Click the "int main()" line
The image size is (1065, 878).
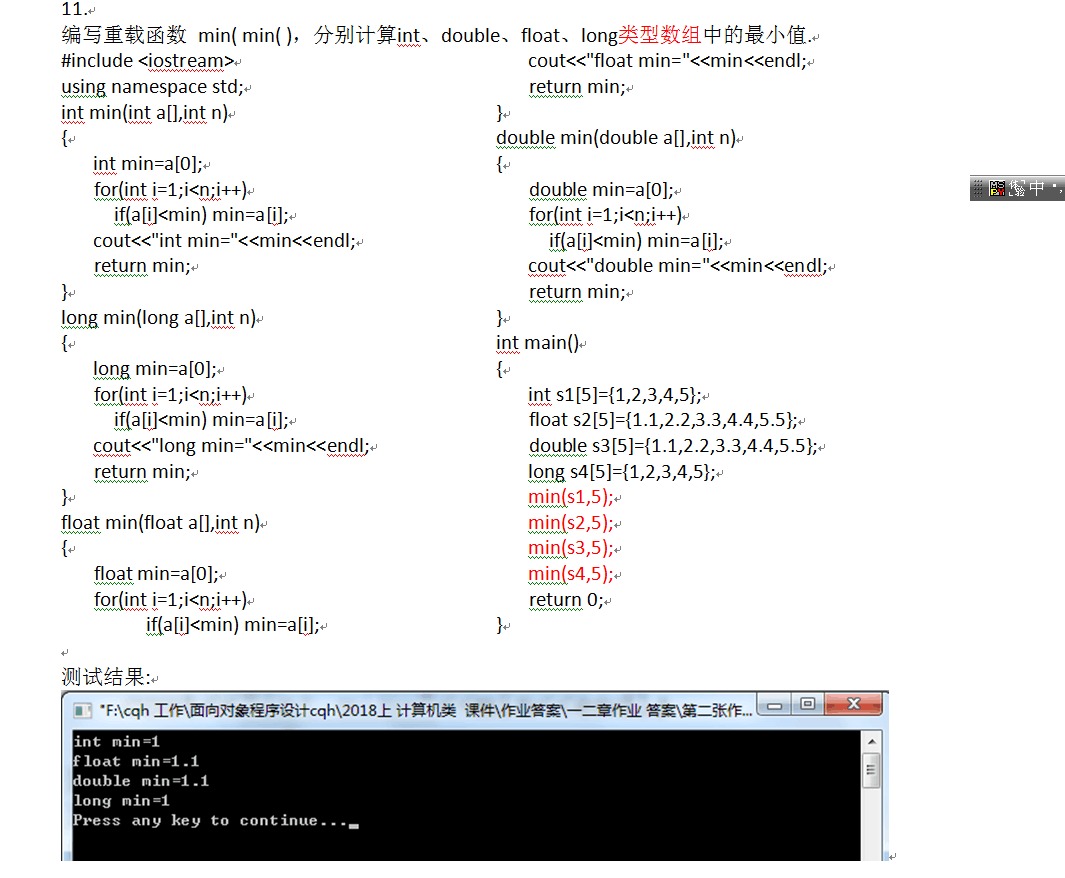tap(537, 343)
